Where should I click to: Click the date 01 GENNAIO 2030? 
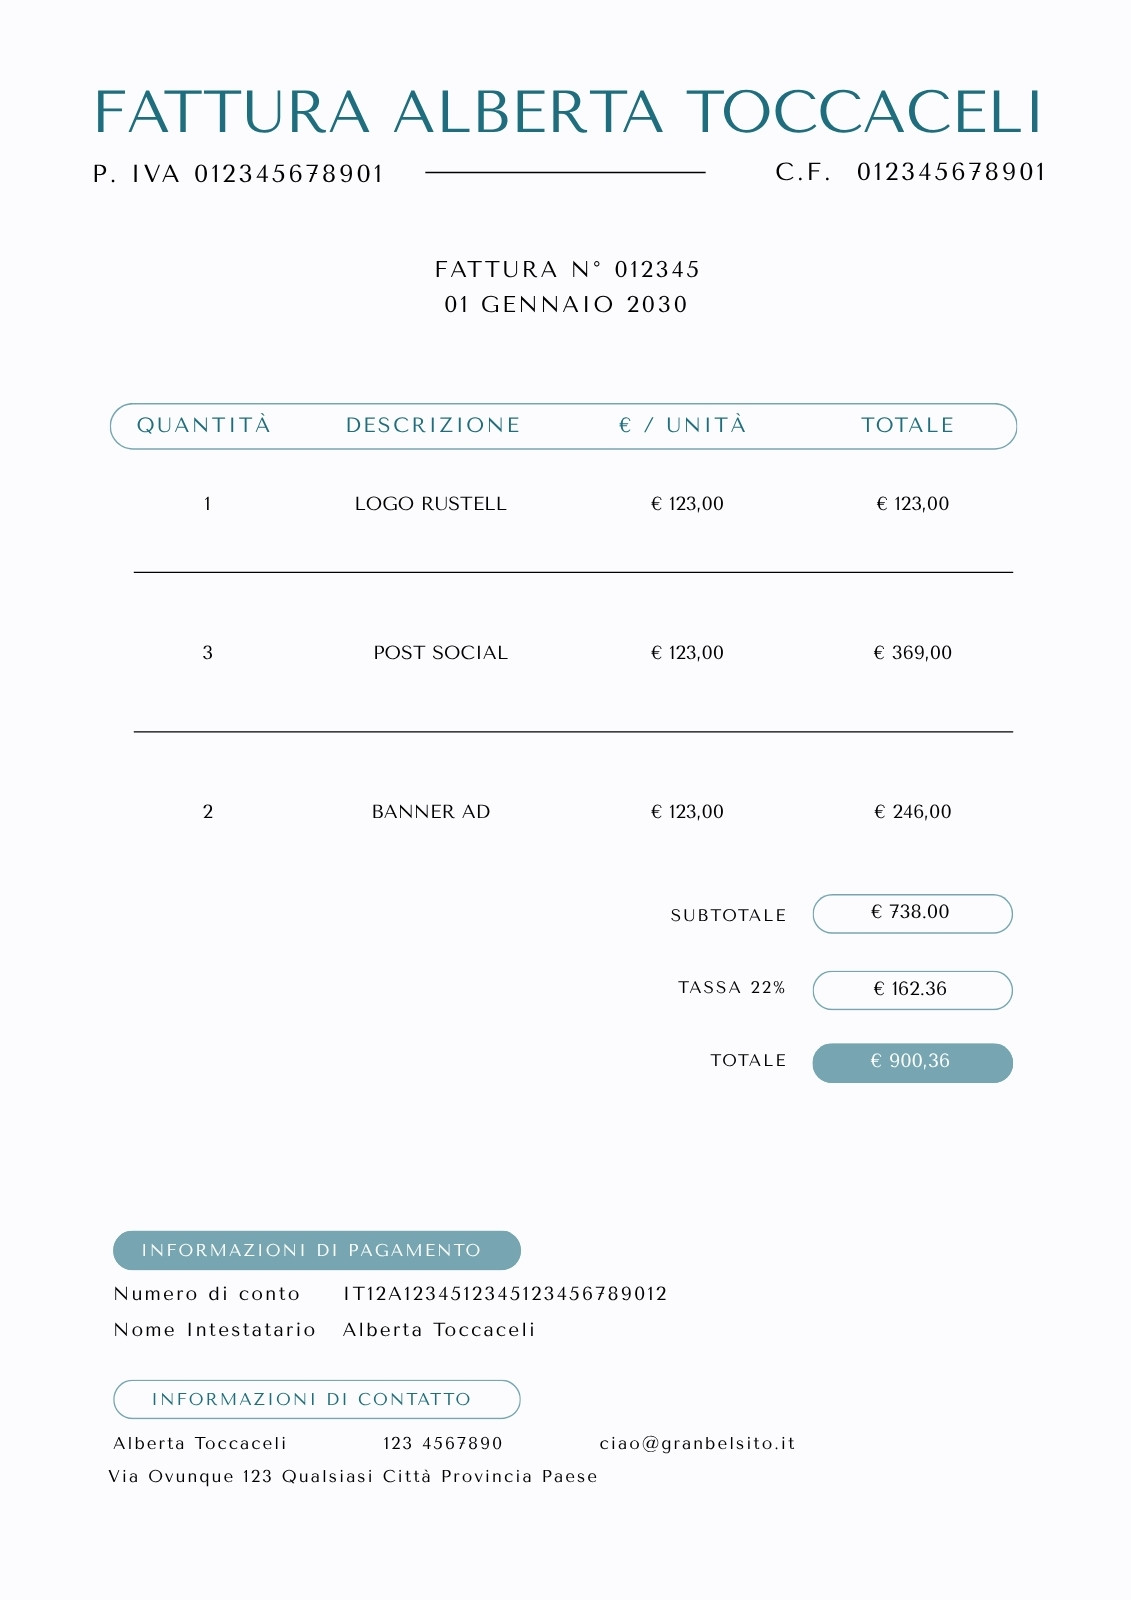click(x=566, y=304)
